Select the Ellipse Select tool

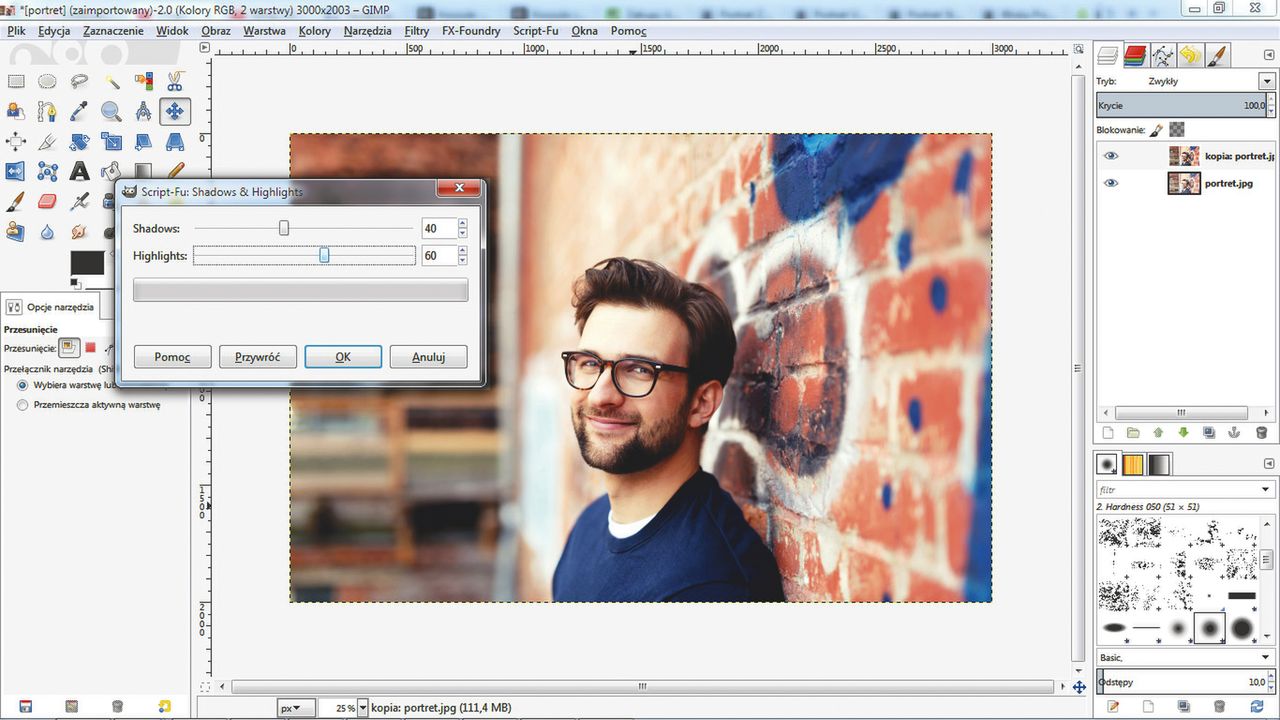coord(47,82)
